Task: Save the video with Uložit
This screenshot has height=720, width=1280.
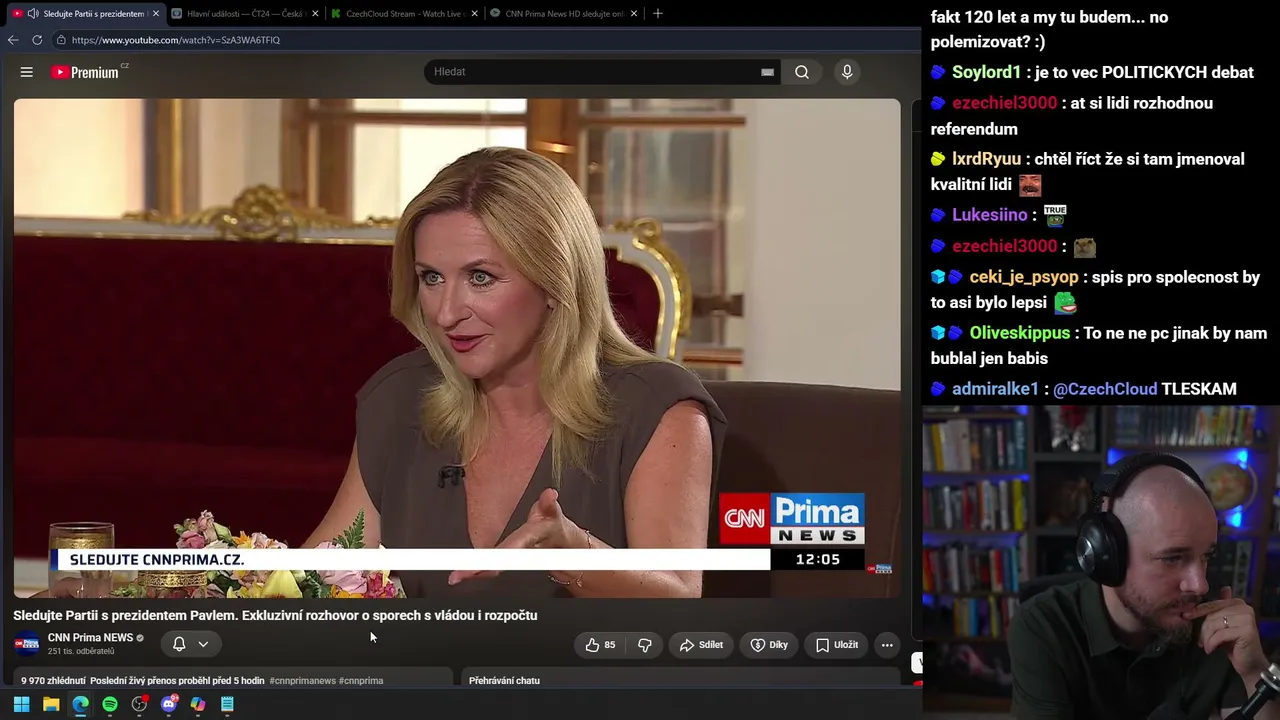Action: coord(837,645)
